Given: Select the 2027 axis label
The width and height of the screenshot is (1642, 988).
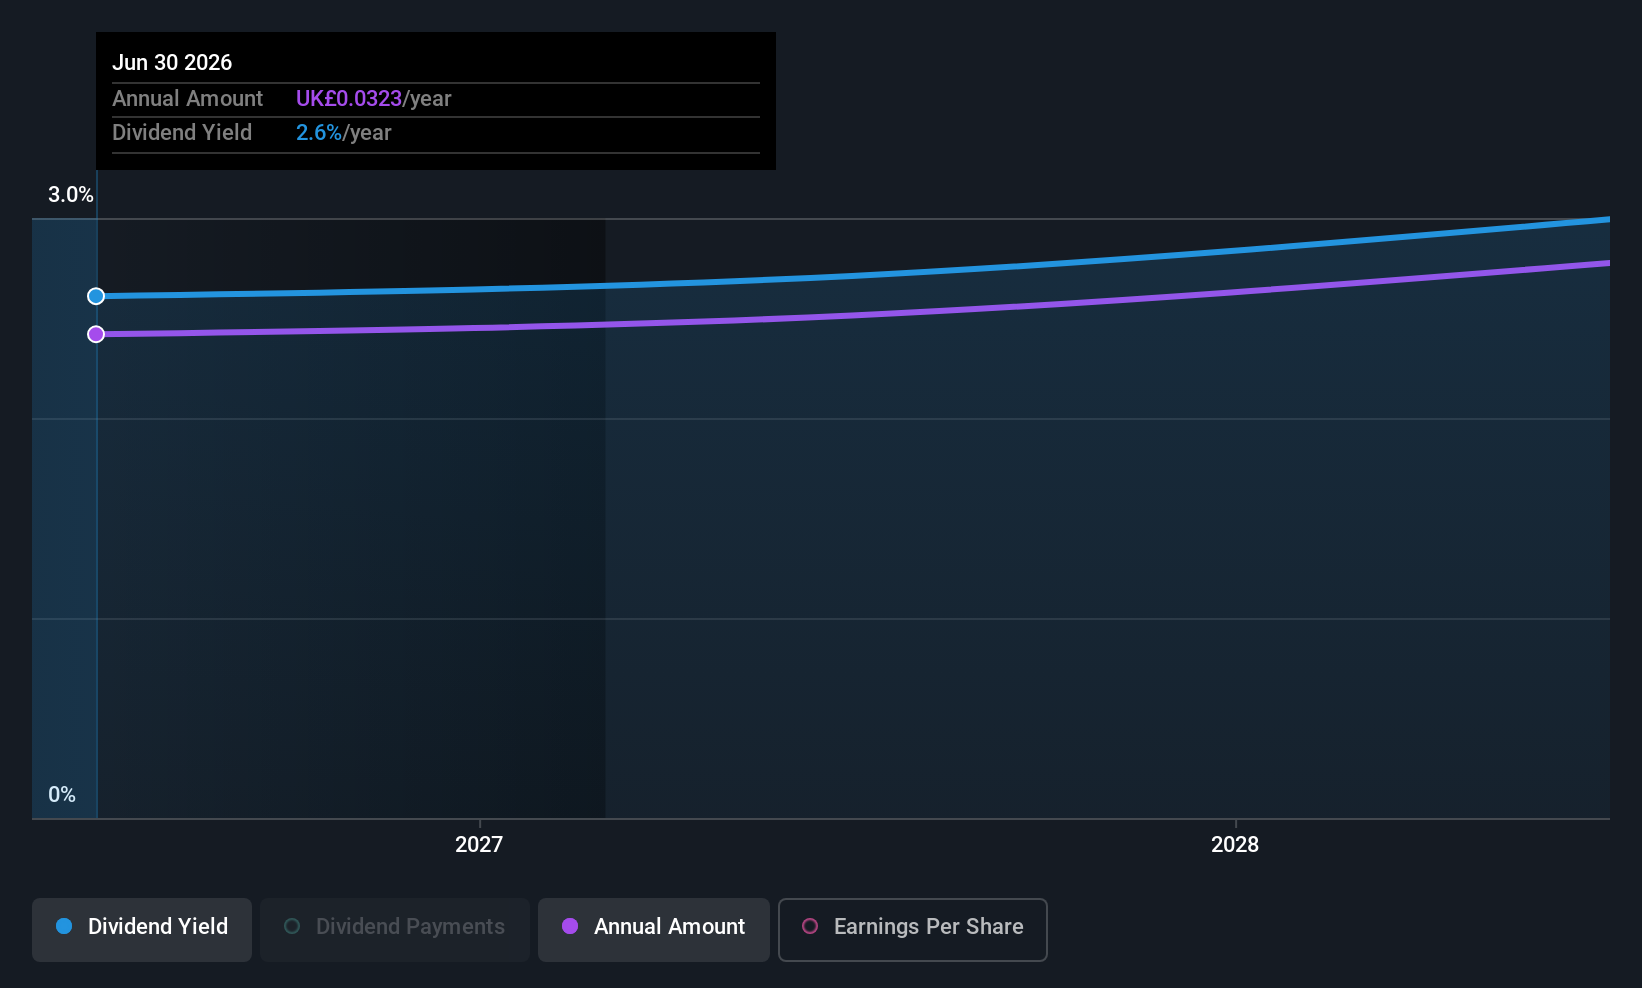Looking at the screenshot, I should tap(479, 845).
